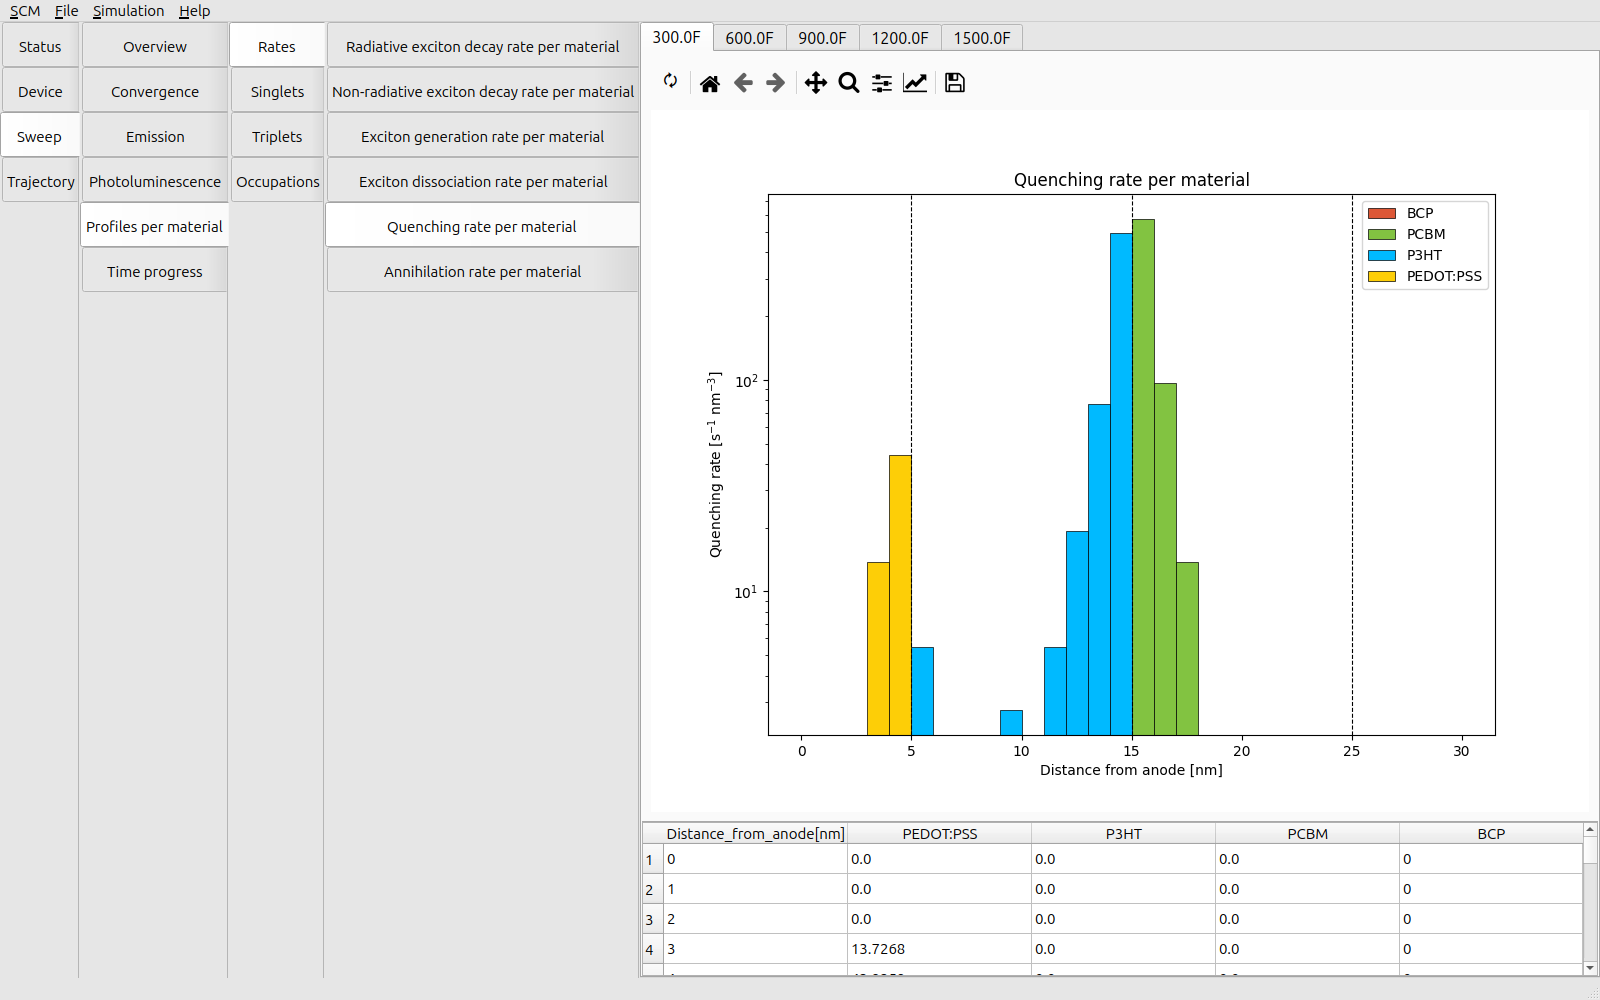Open the Simulation menu
This screenshot has height=1000, width=1600.
(x=128, y=11)
